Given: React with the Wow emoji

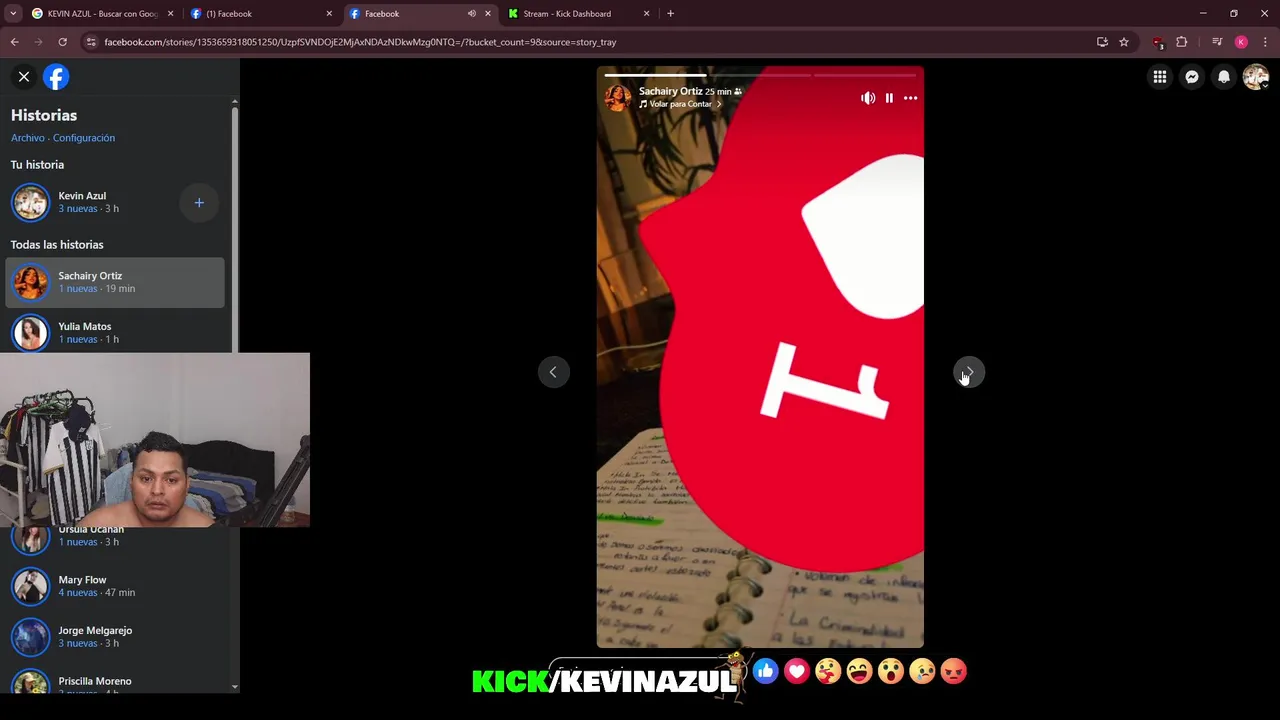Looking at the screenshot, I should 891,671.
